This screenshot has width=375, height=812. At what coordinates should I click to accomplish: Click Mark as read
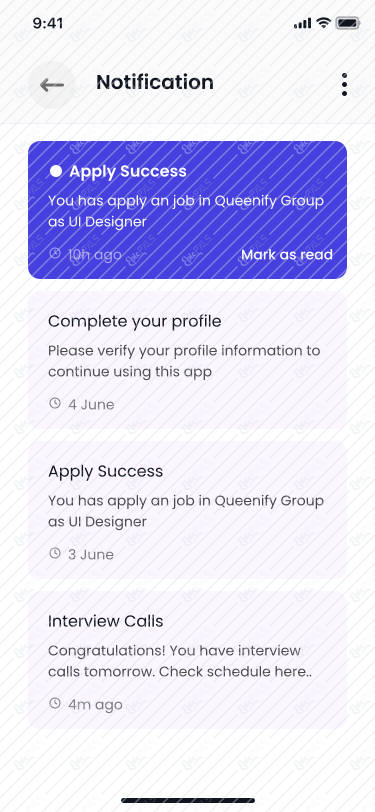click(287, 254)
